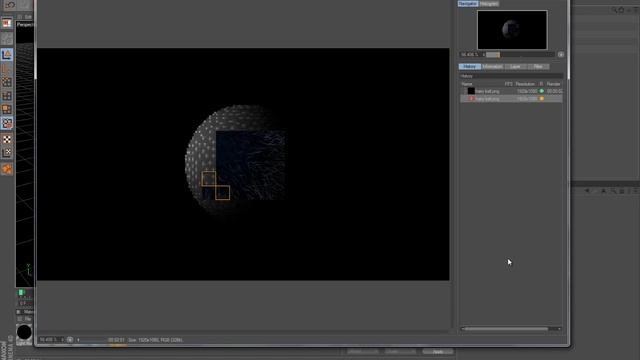Click the navigator zoom percentage field
Image resolution: width=640 pixels, height=360 pixels.
[470, 54]
